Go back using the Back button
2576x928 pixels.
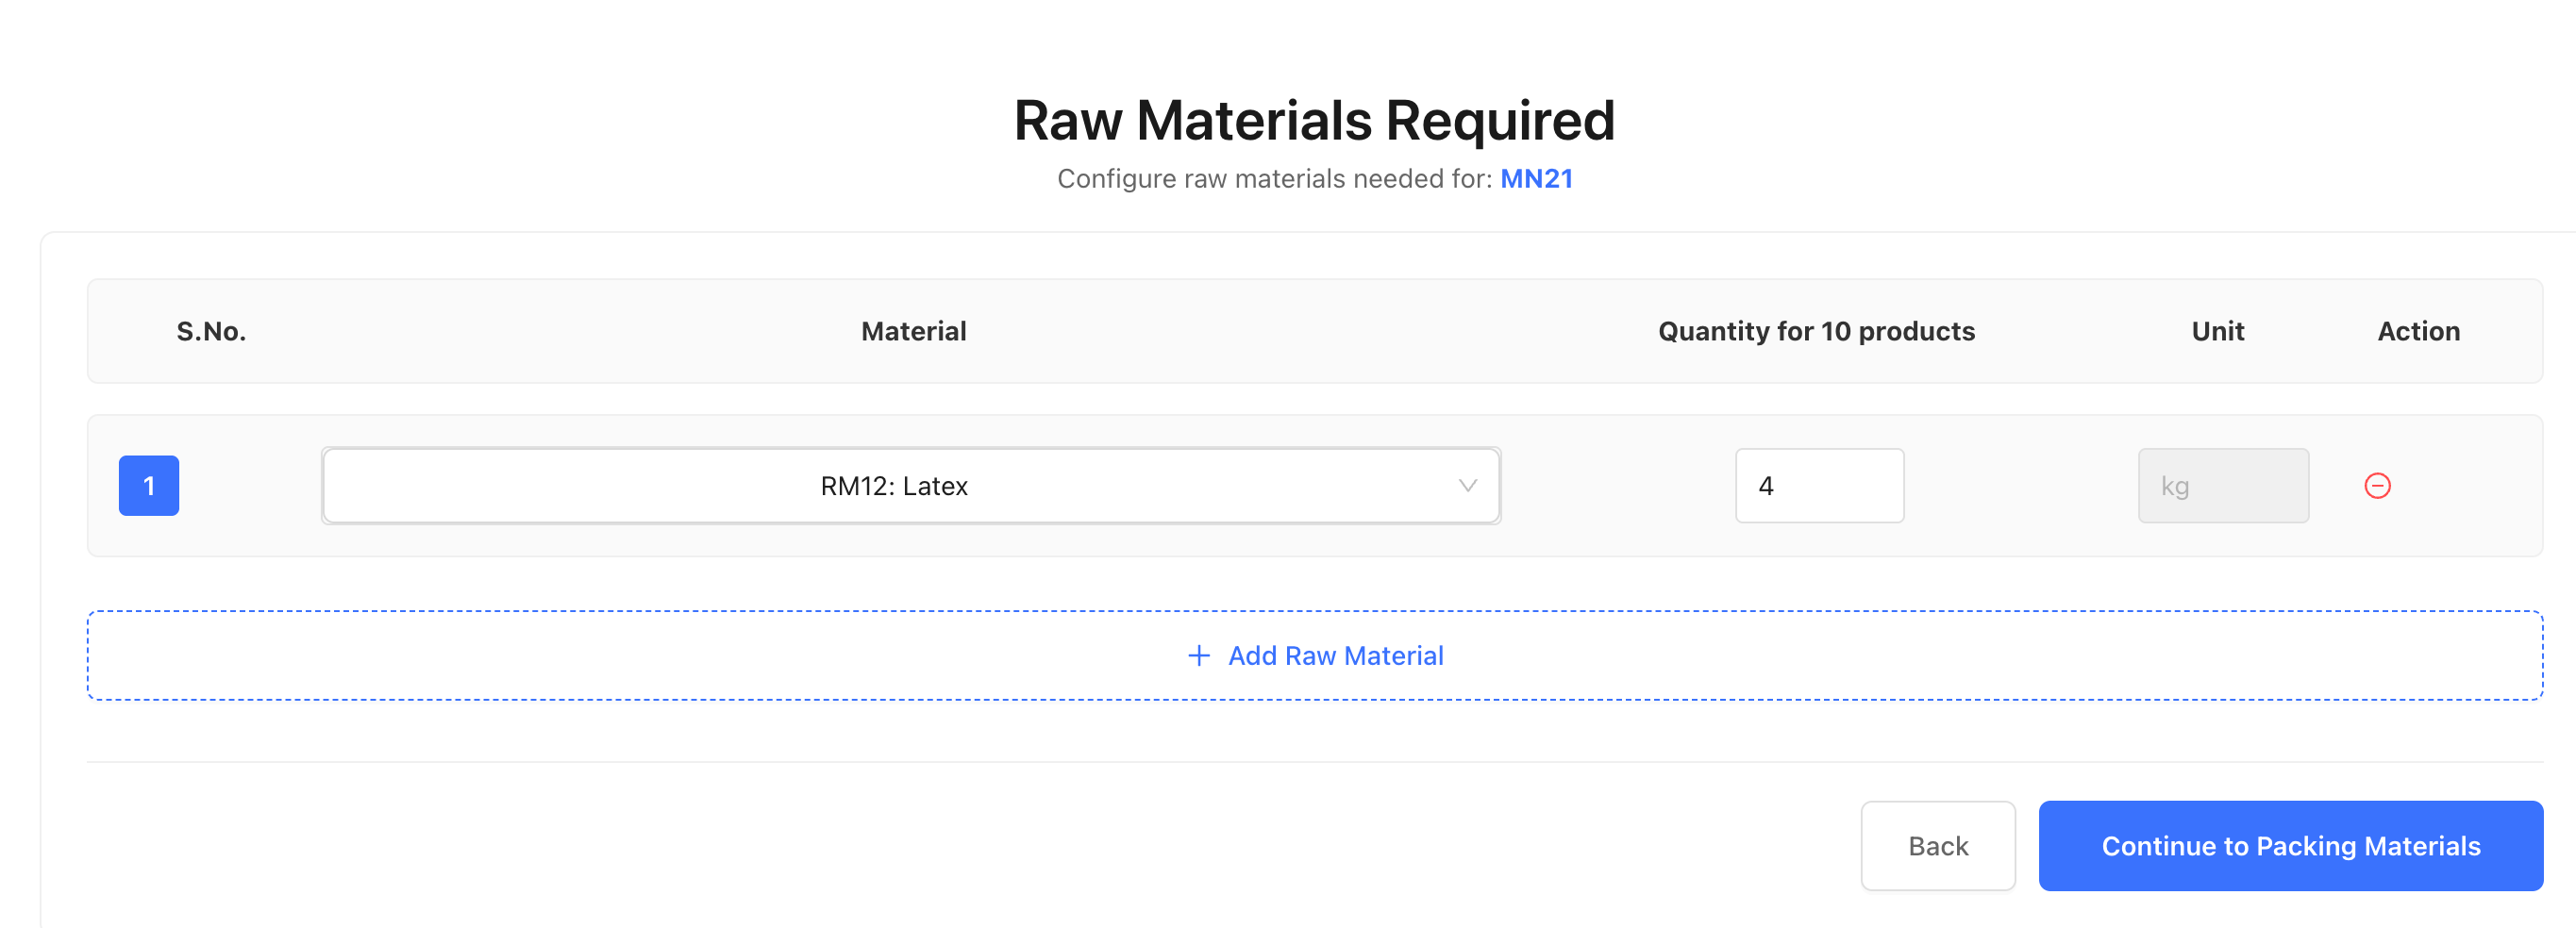(1937, 846)
